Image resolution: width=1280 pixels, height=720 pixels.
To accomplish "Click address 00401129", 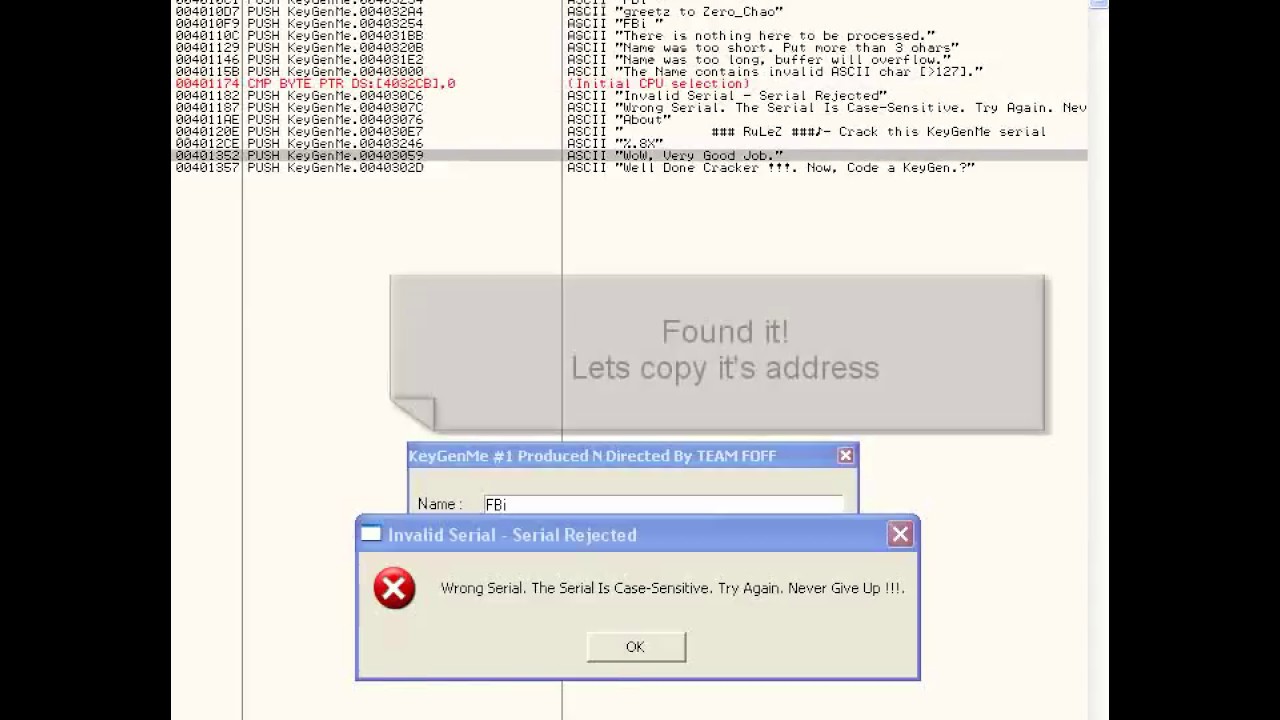I will pos(207,48).
